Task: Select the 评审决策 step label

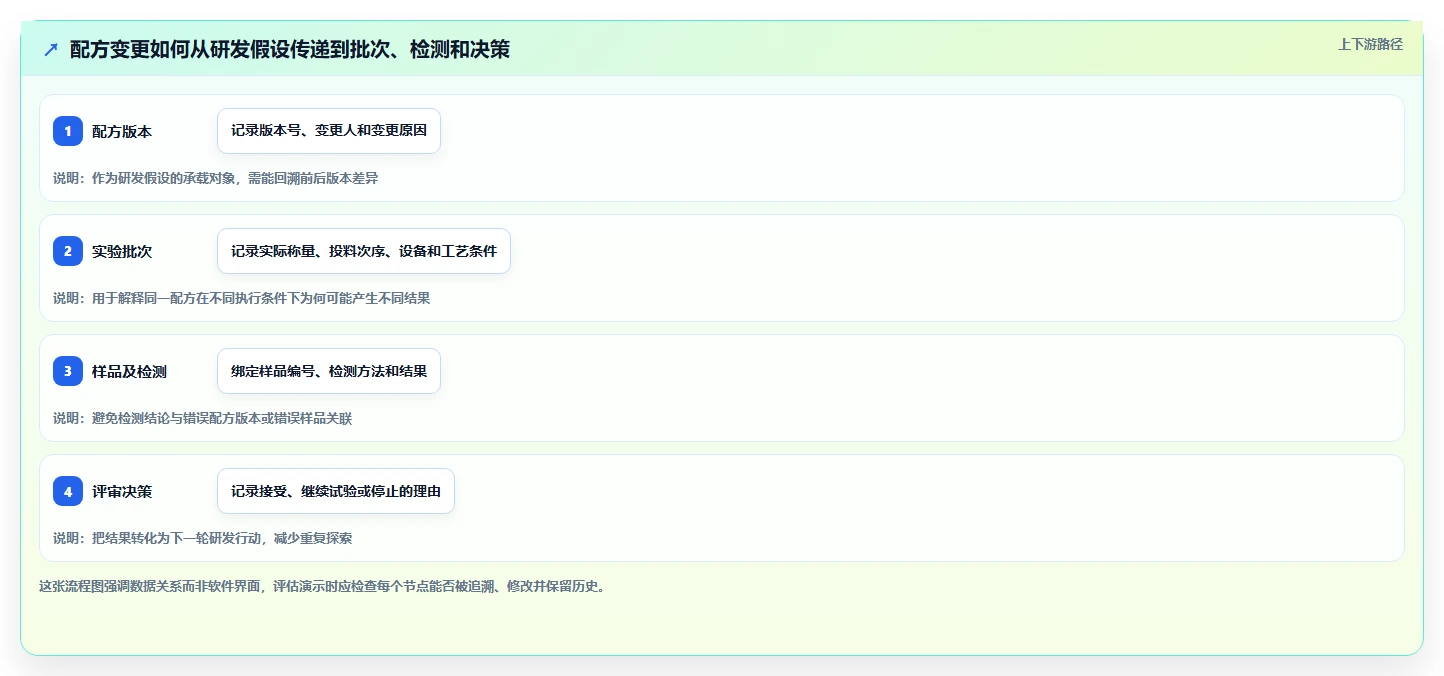Action: 122,491
